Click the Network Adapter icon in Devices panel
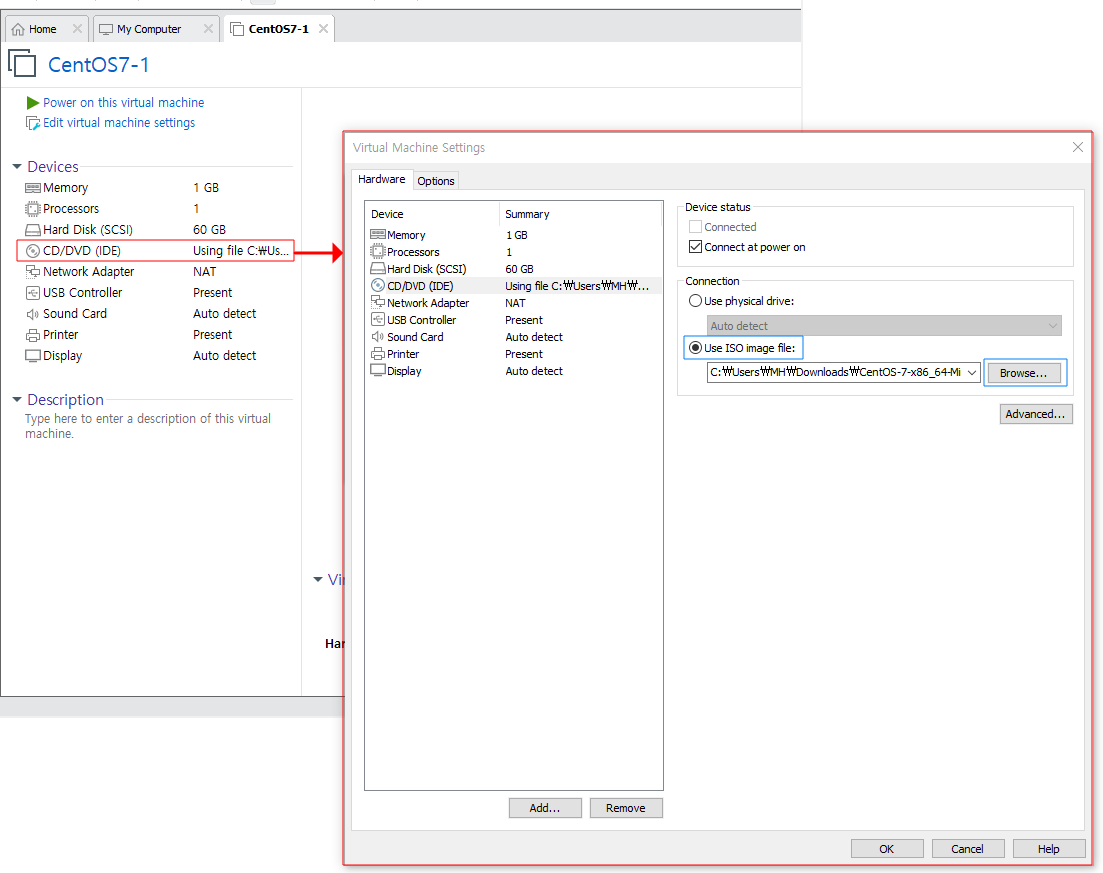The image size is (1103, 873). point(33,272)
